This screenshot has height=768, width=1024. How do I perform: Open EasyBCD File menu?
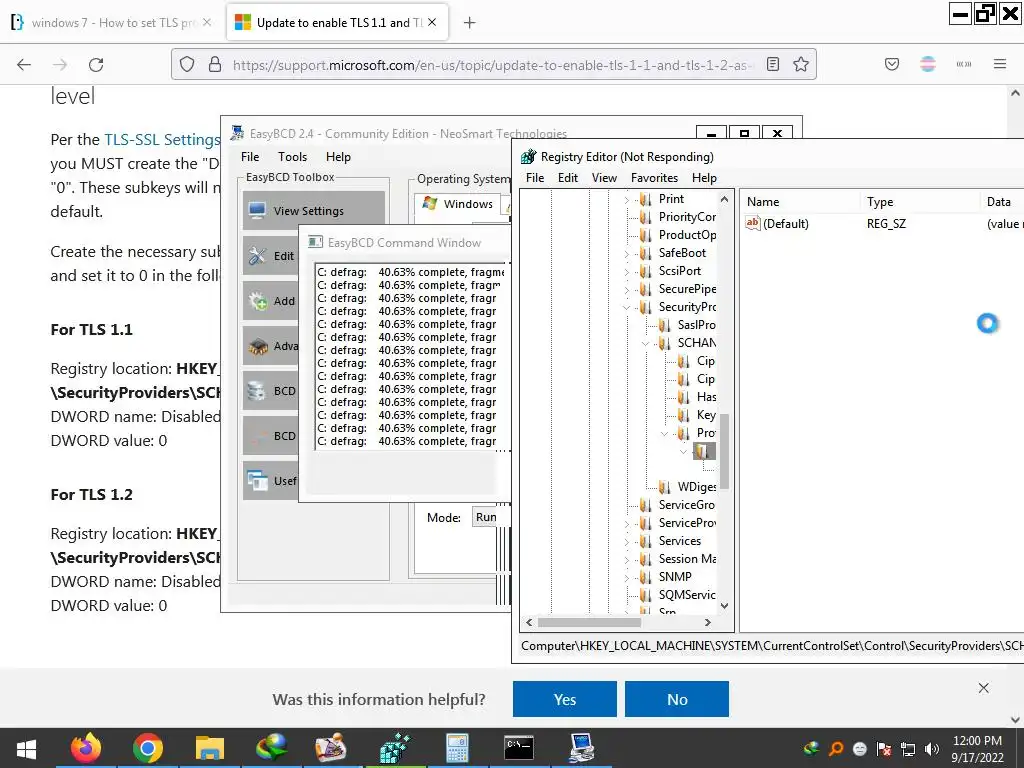tap(249, 157)
